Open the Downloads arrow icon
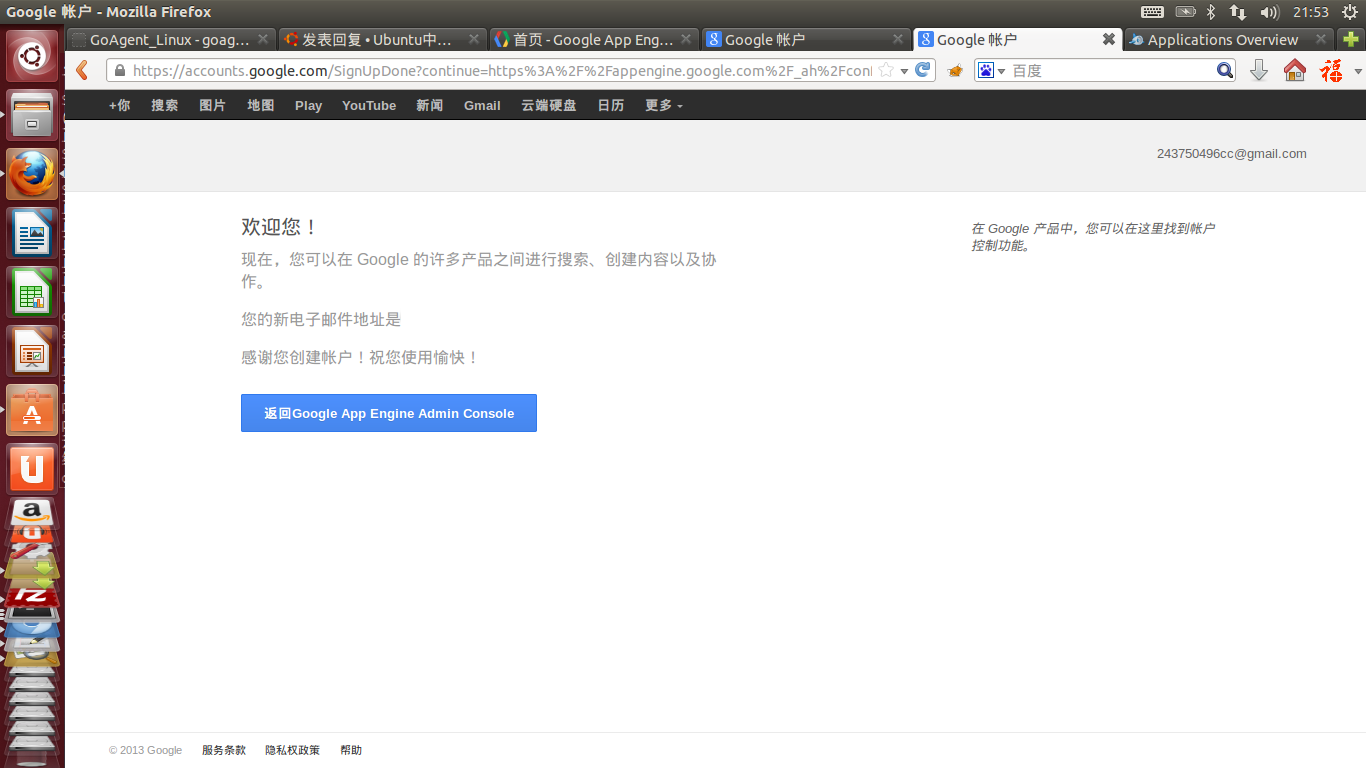The image size is (1366, 768). [x=1259, y=70]
